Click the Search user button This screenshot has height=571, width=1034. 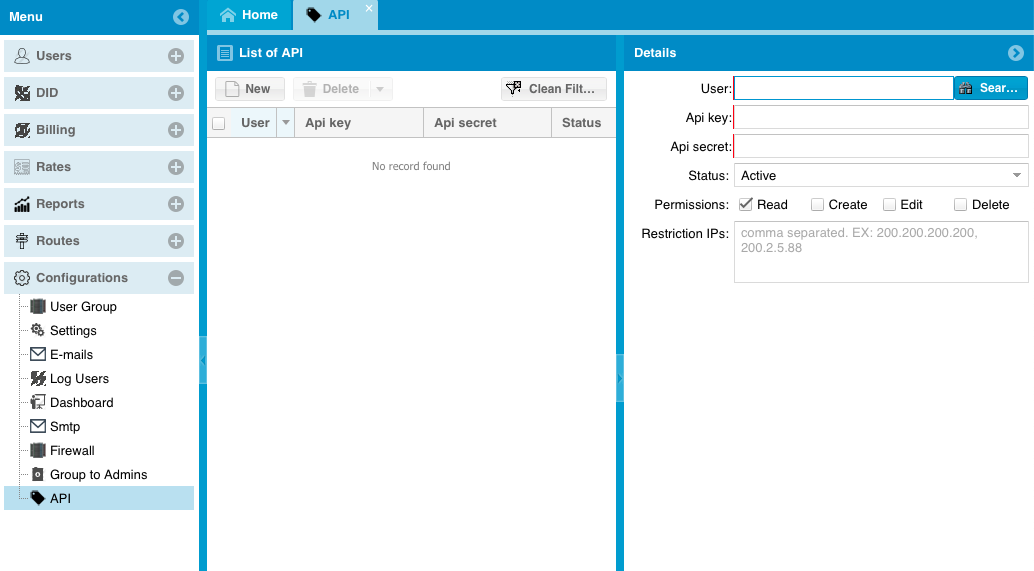[x=990, y=88]
